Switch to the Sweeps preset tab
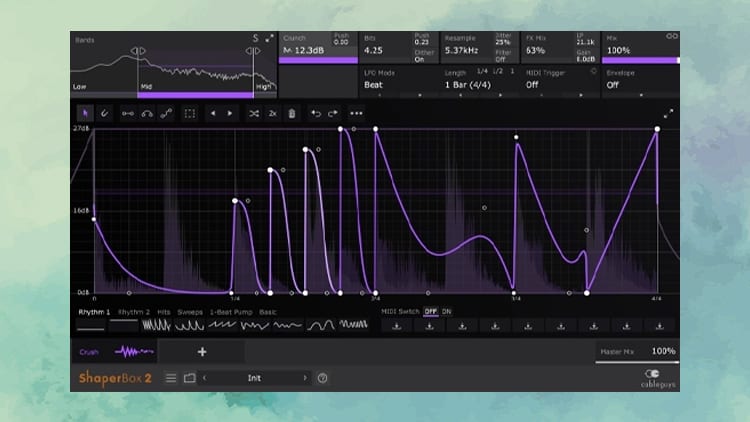The height and width of the screenshot is (422, 750). [x=190, y=312]
